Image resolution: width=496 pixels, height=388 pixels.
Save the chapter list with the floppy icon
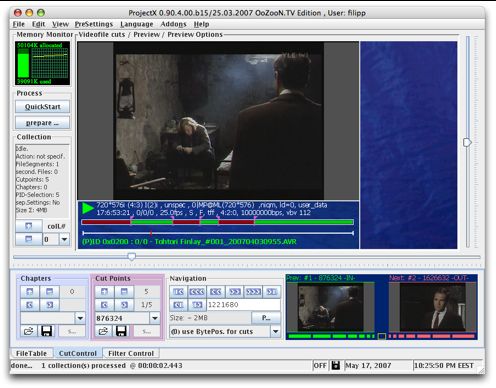point(47,331)
